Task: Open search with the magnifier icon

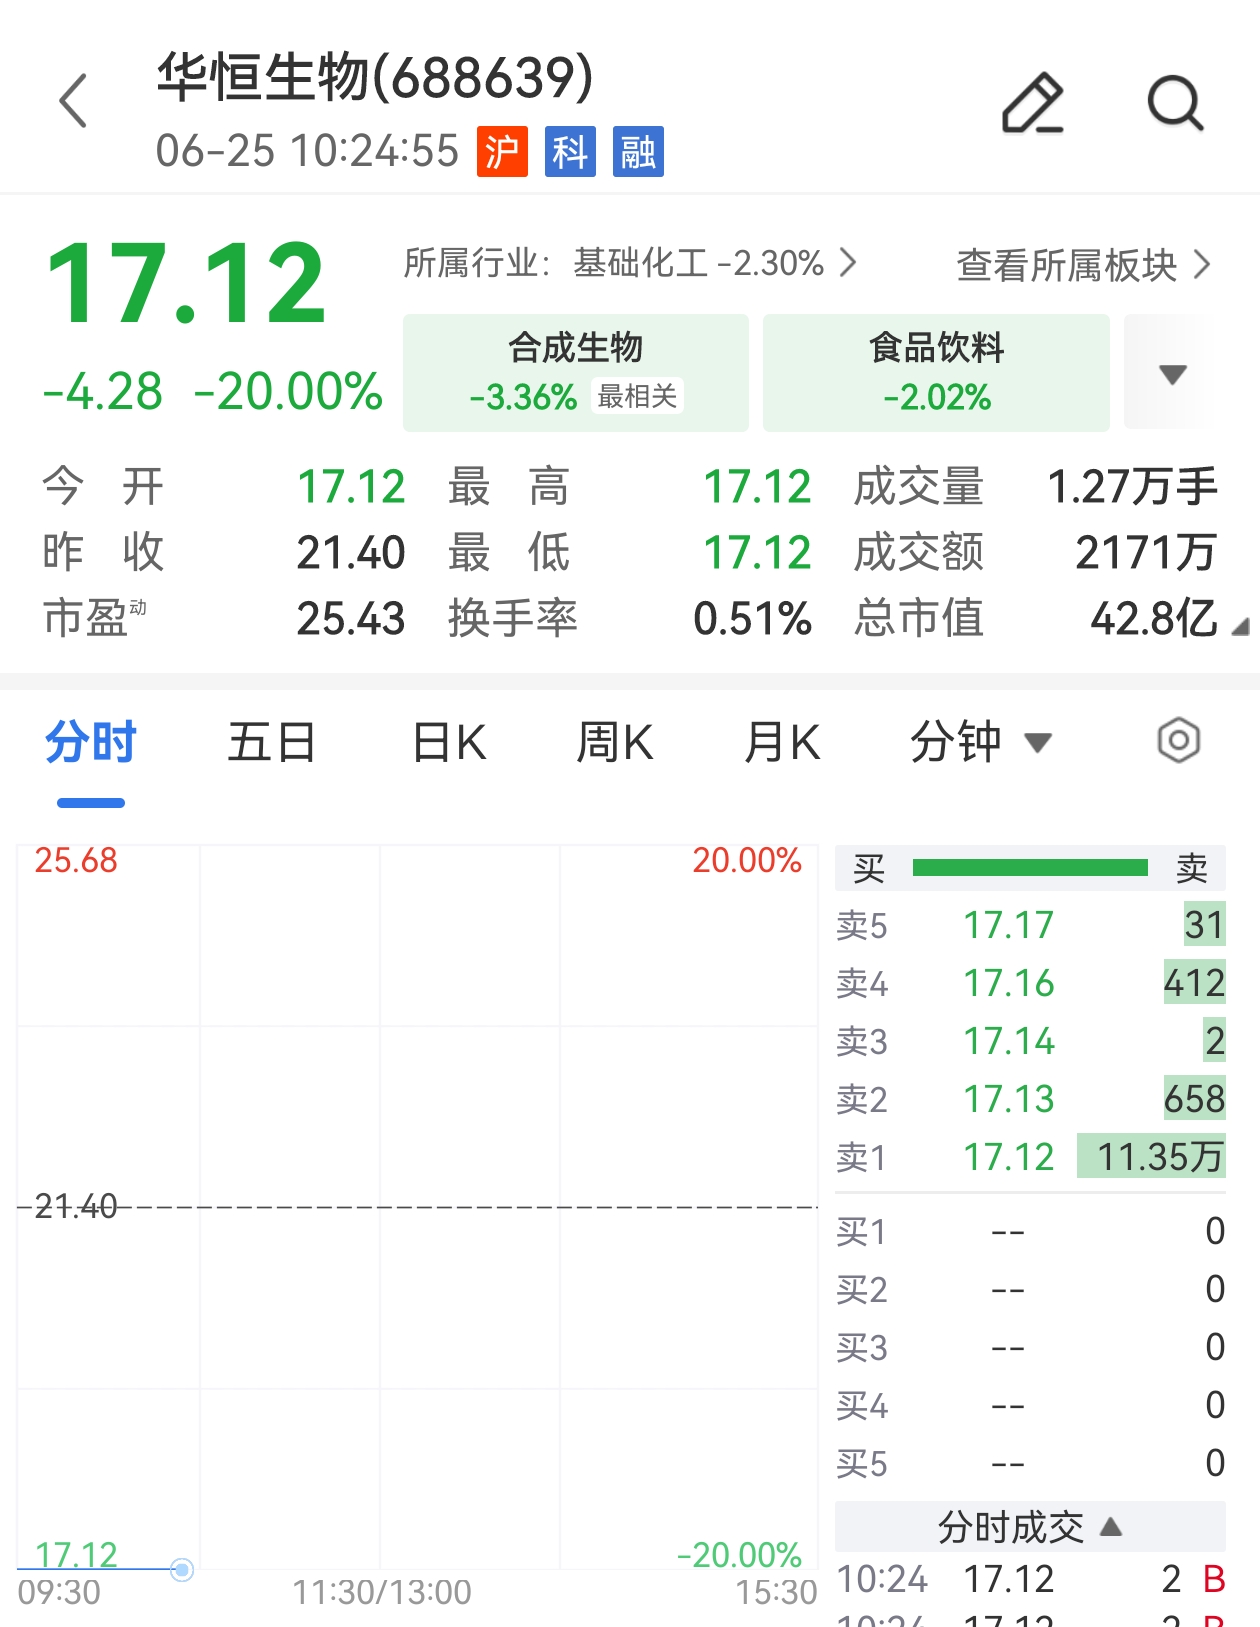Action: pyautogui.click(x=1175, y=102)
